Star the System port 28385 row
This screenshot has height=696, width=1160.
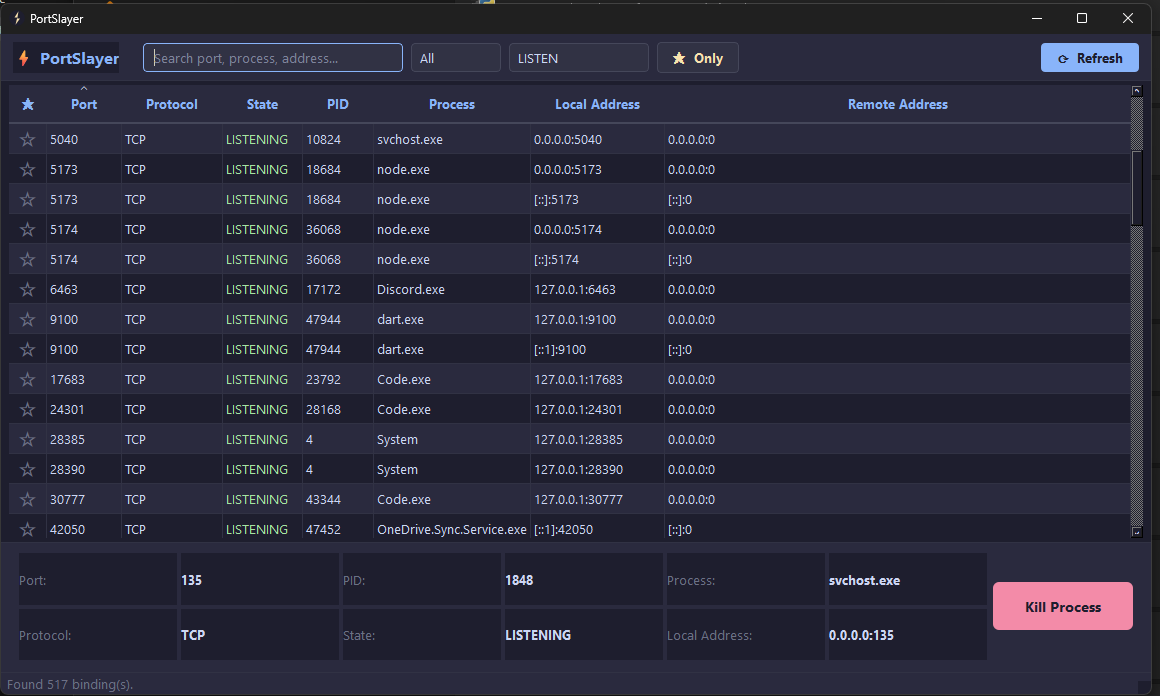coord(27,439)
